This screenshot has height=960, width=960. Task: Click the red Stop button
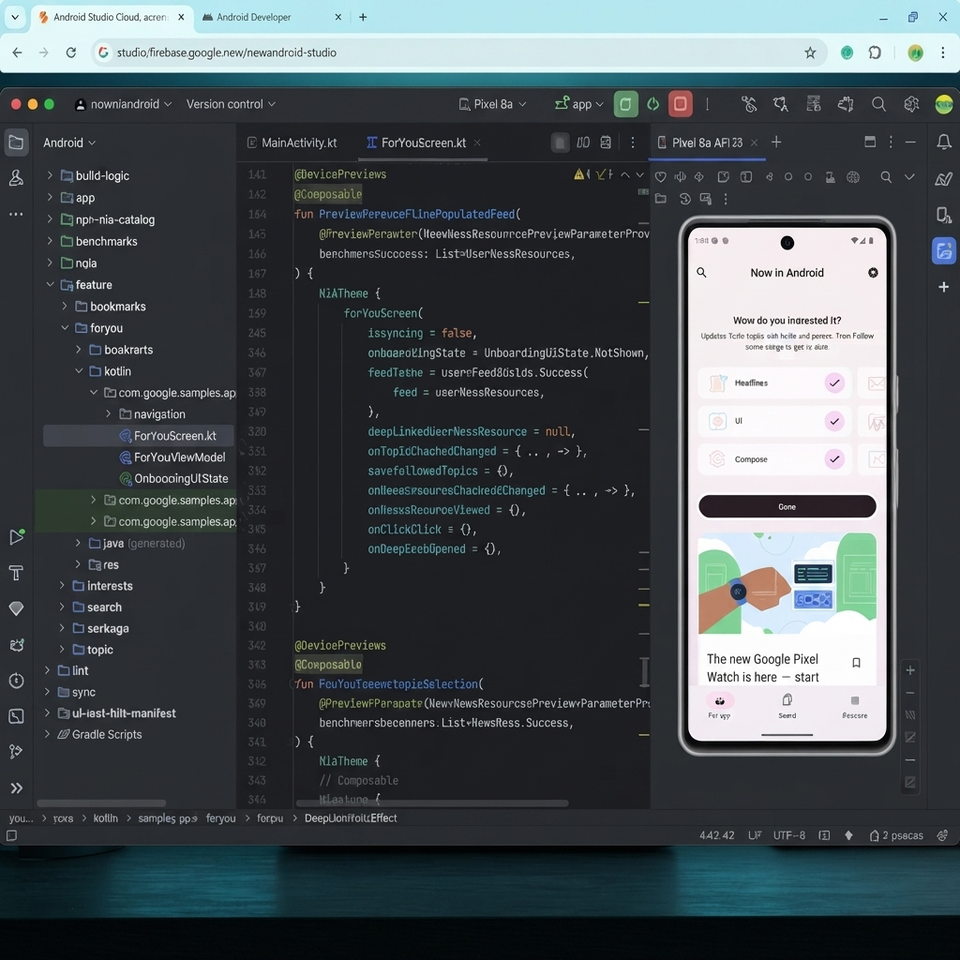680,104
